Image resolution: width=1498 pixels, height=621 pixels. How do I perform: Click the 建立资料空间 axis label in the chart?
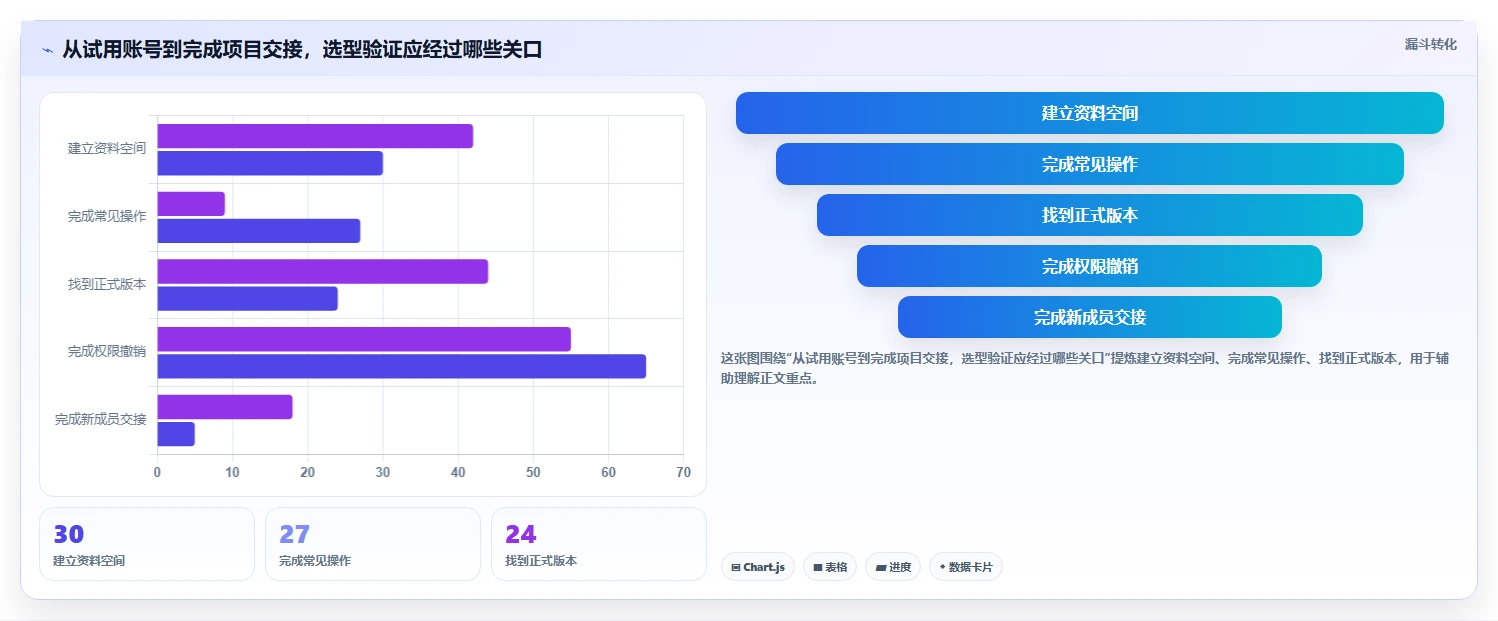coord(107,148)
